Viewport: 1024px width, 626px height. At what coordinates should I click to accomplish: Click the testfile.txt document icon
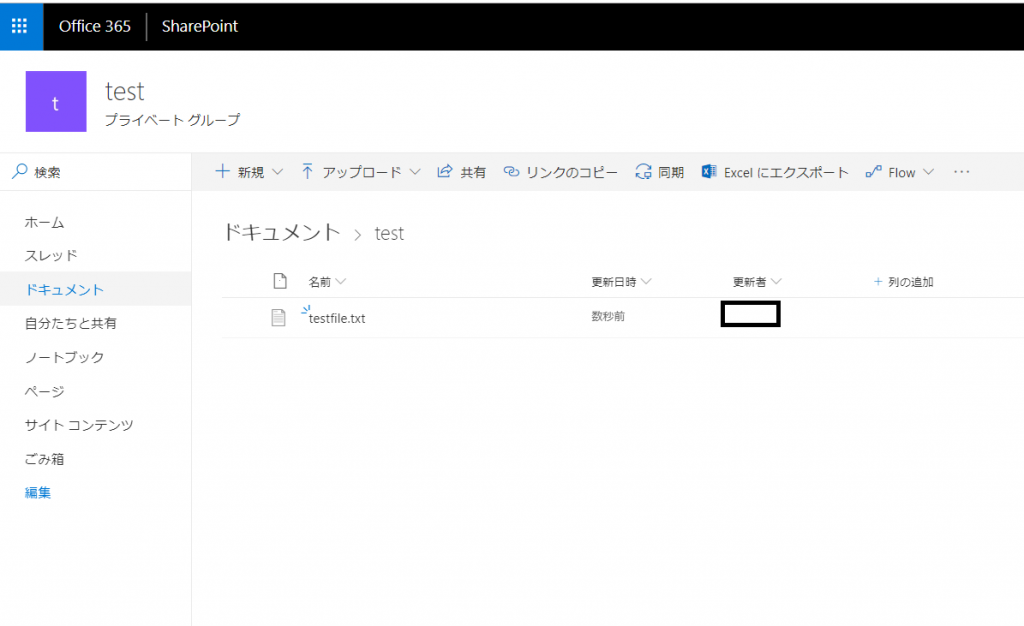tap(279, 317)
